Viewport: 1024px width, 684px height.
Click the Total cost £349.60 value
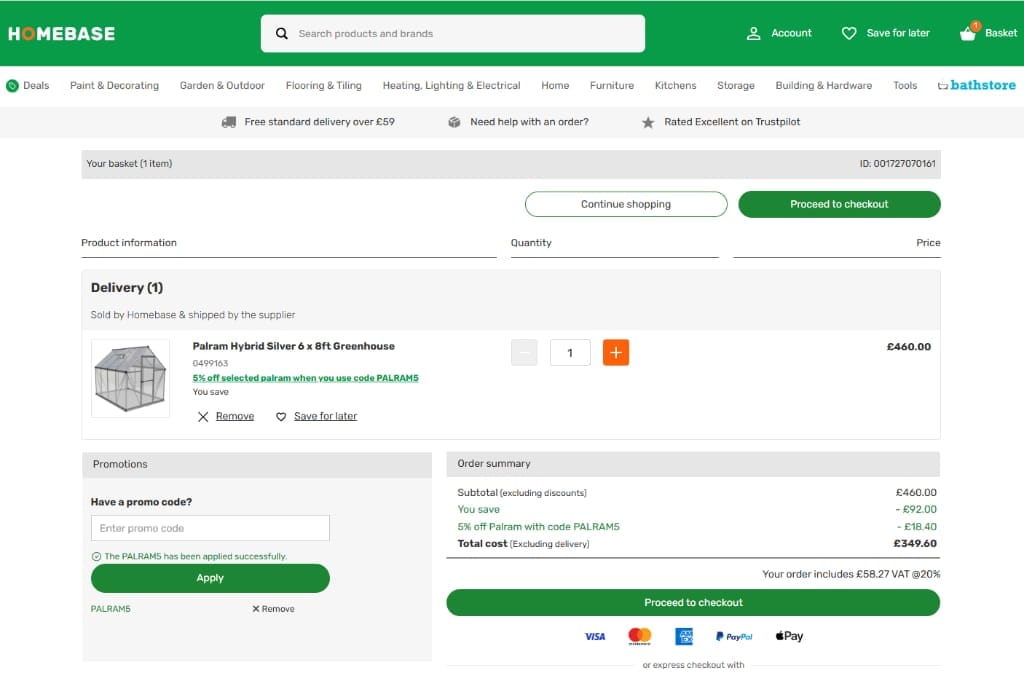[915, 544]
